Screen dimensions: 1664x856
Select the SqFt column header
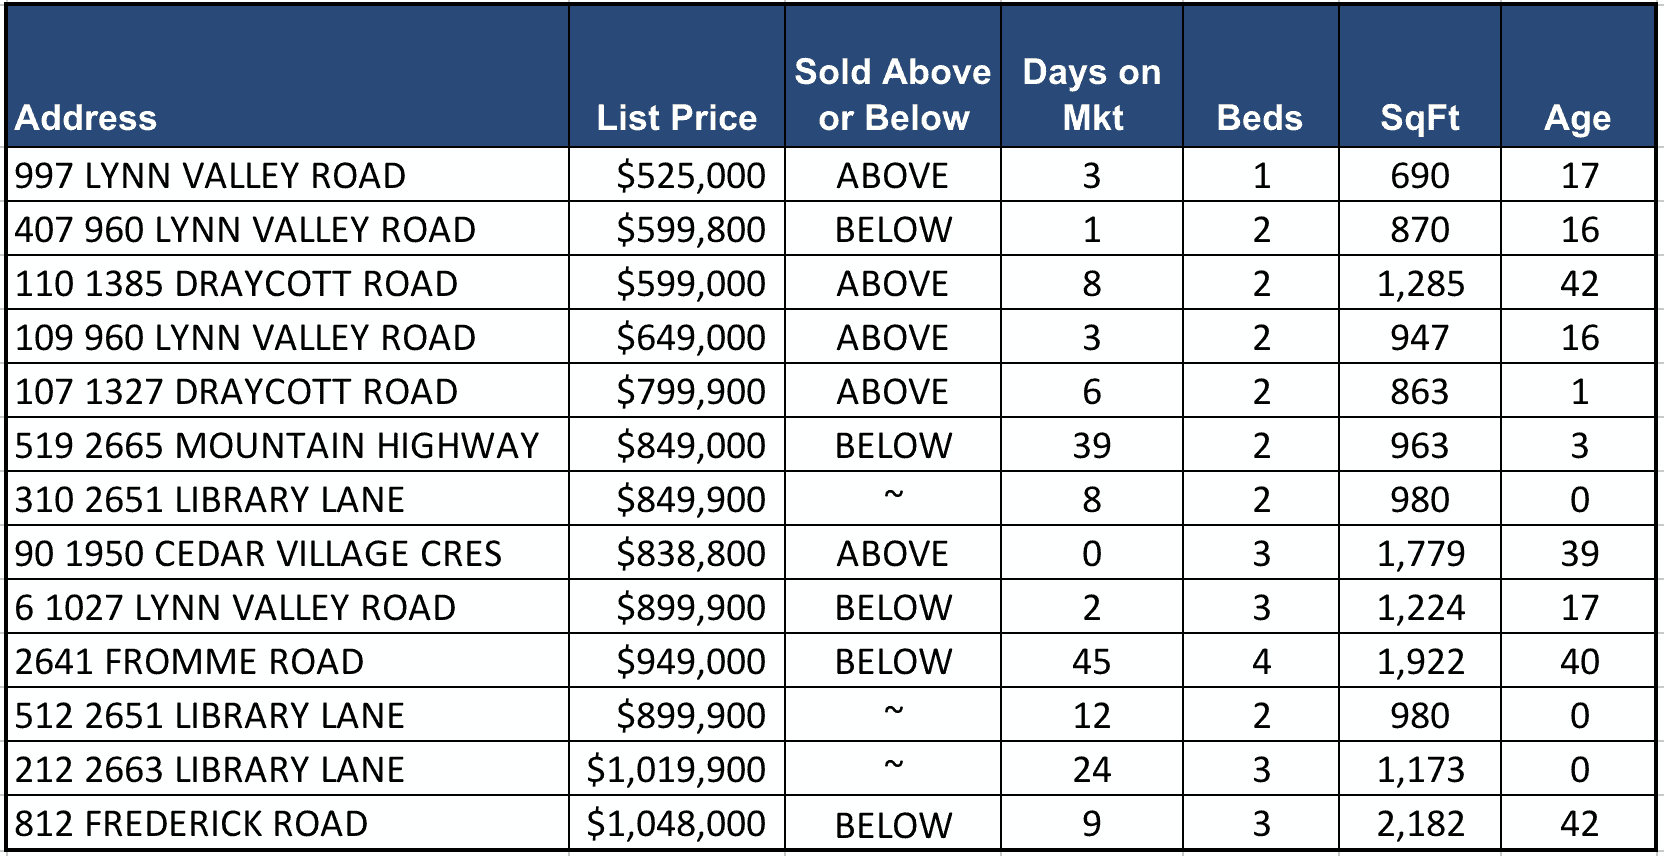pyautogui.click(x=1419, y=118)
